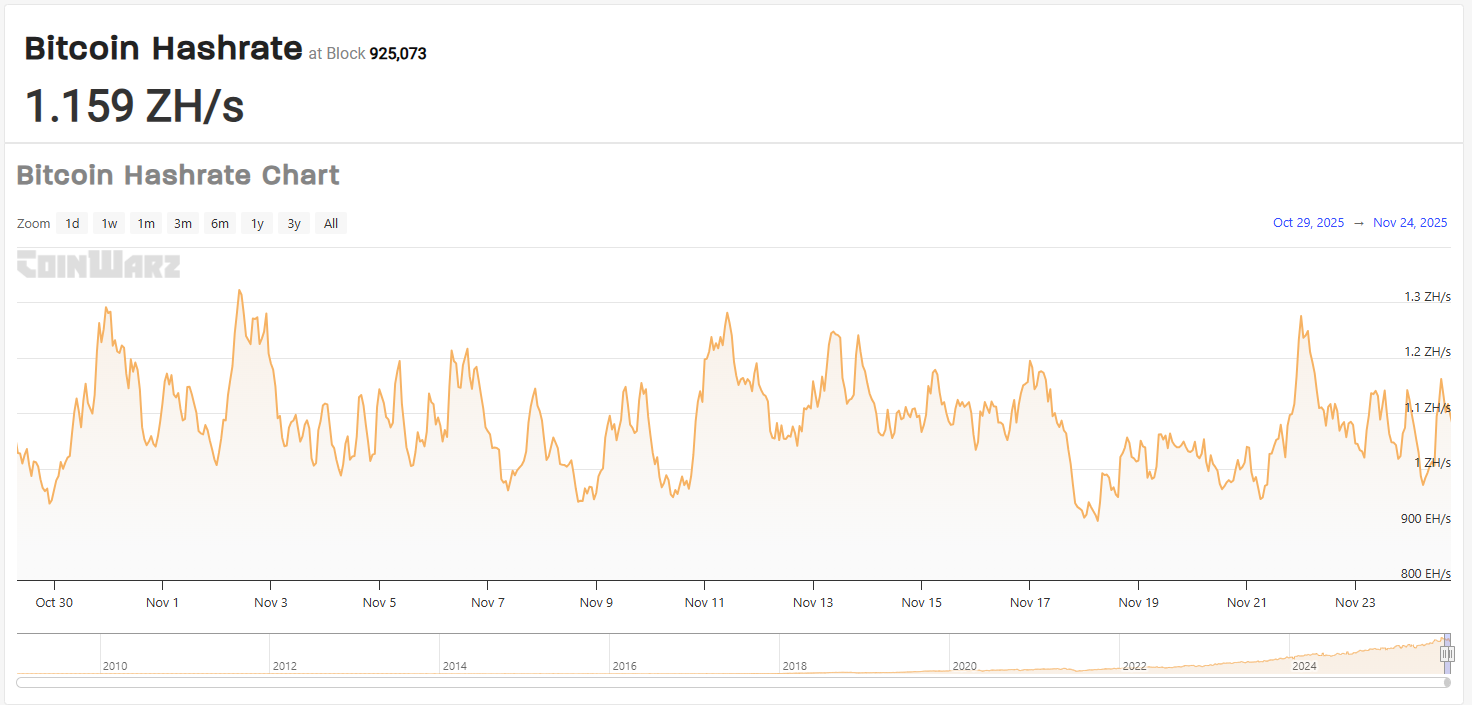Open the Nov 24, 2025 end date picker
This screenshot has width=1472, height=705.
pyautogui.click(x=1410, y=222)
